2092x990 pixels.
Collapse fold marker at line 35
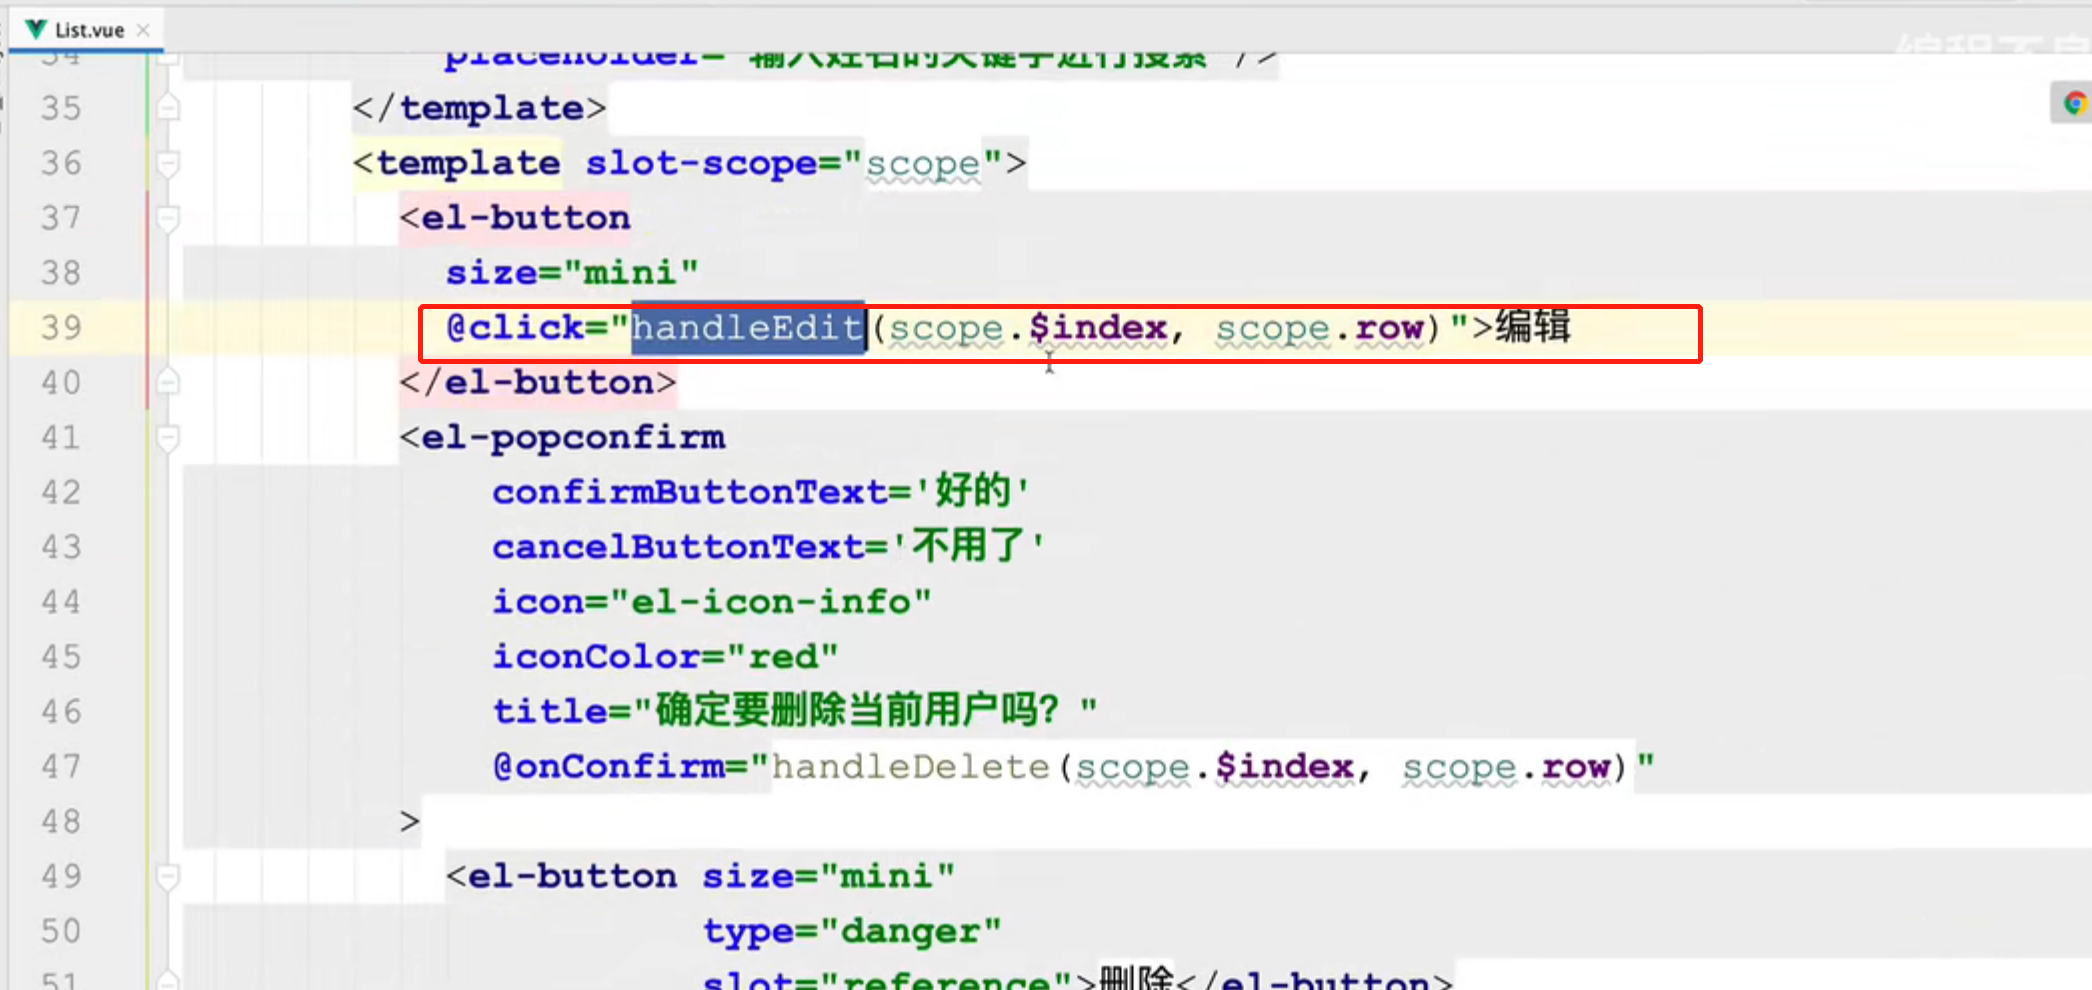click(168, 107)
